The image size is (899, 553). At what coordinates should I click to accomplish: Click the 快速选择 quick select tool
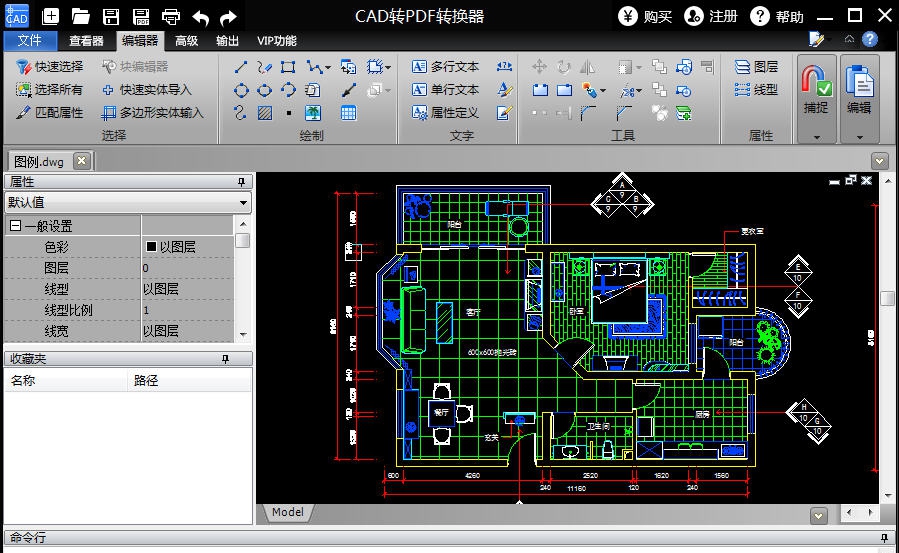point(50,67)
